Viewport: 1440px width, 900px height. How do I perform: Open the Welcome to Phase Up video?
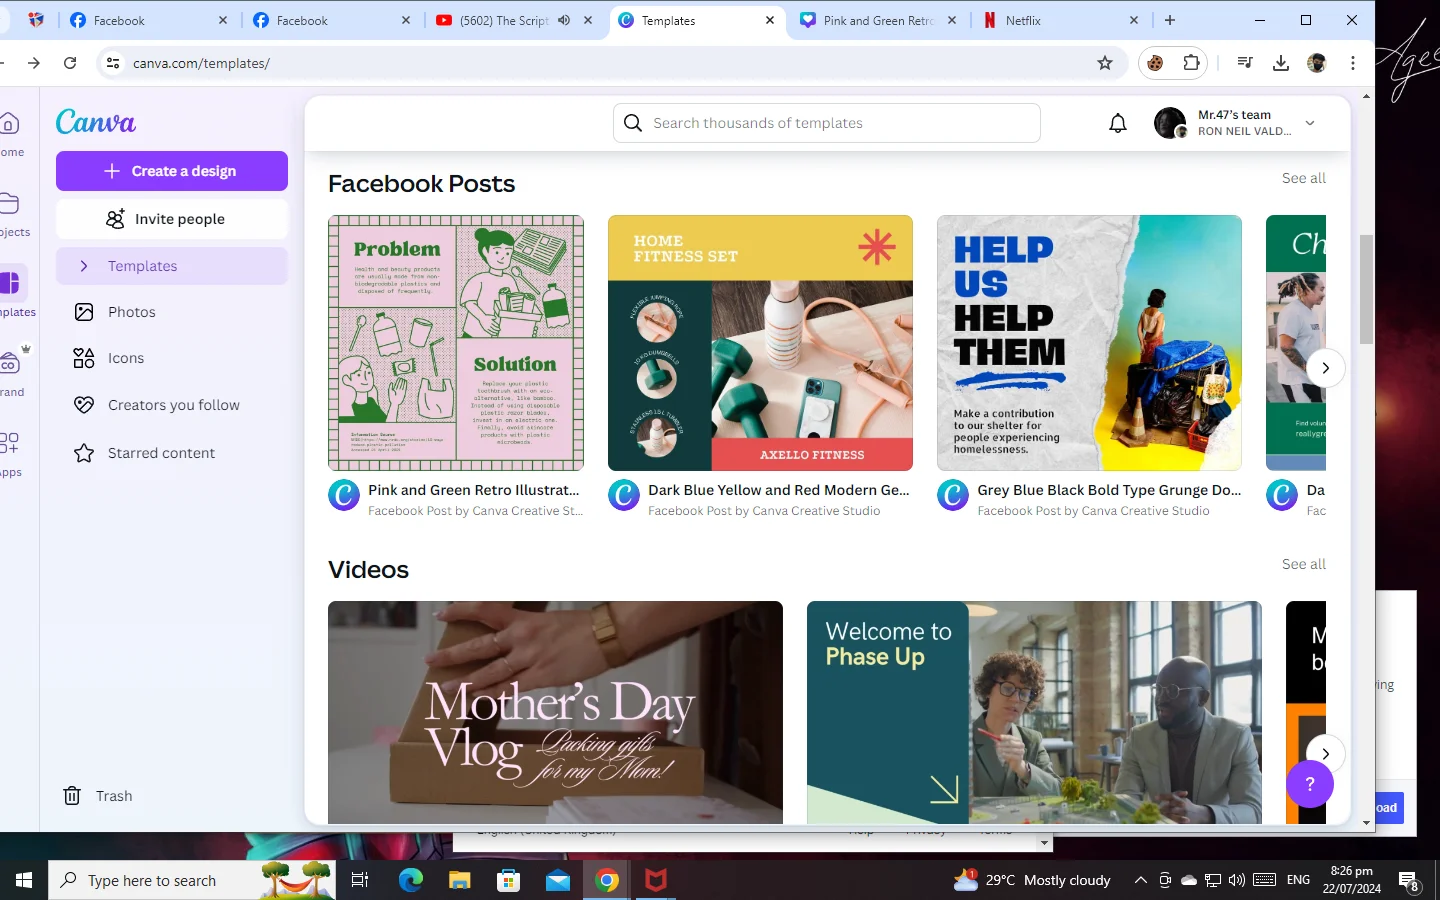pos(1034,712)
